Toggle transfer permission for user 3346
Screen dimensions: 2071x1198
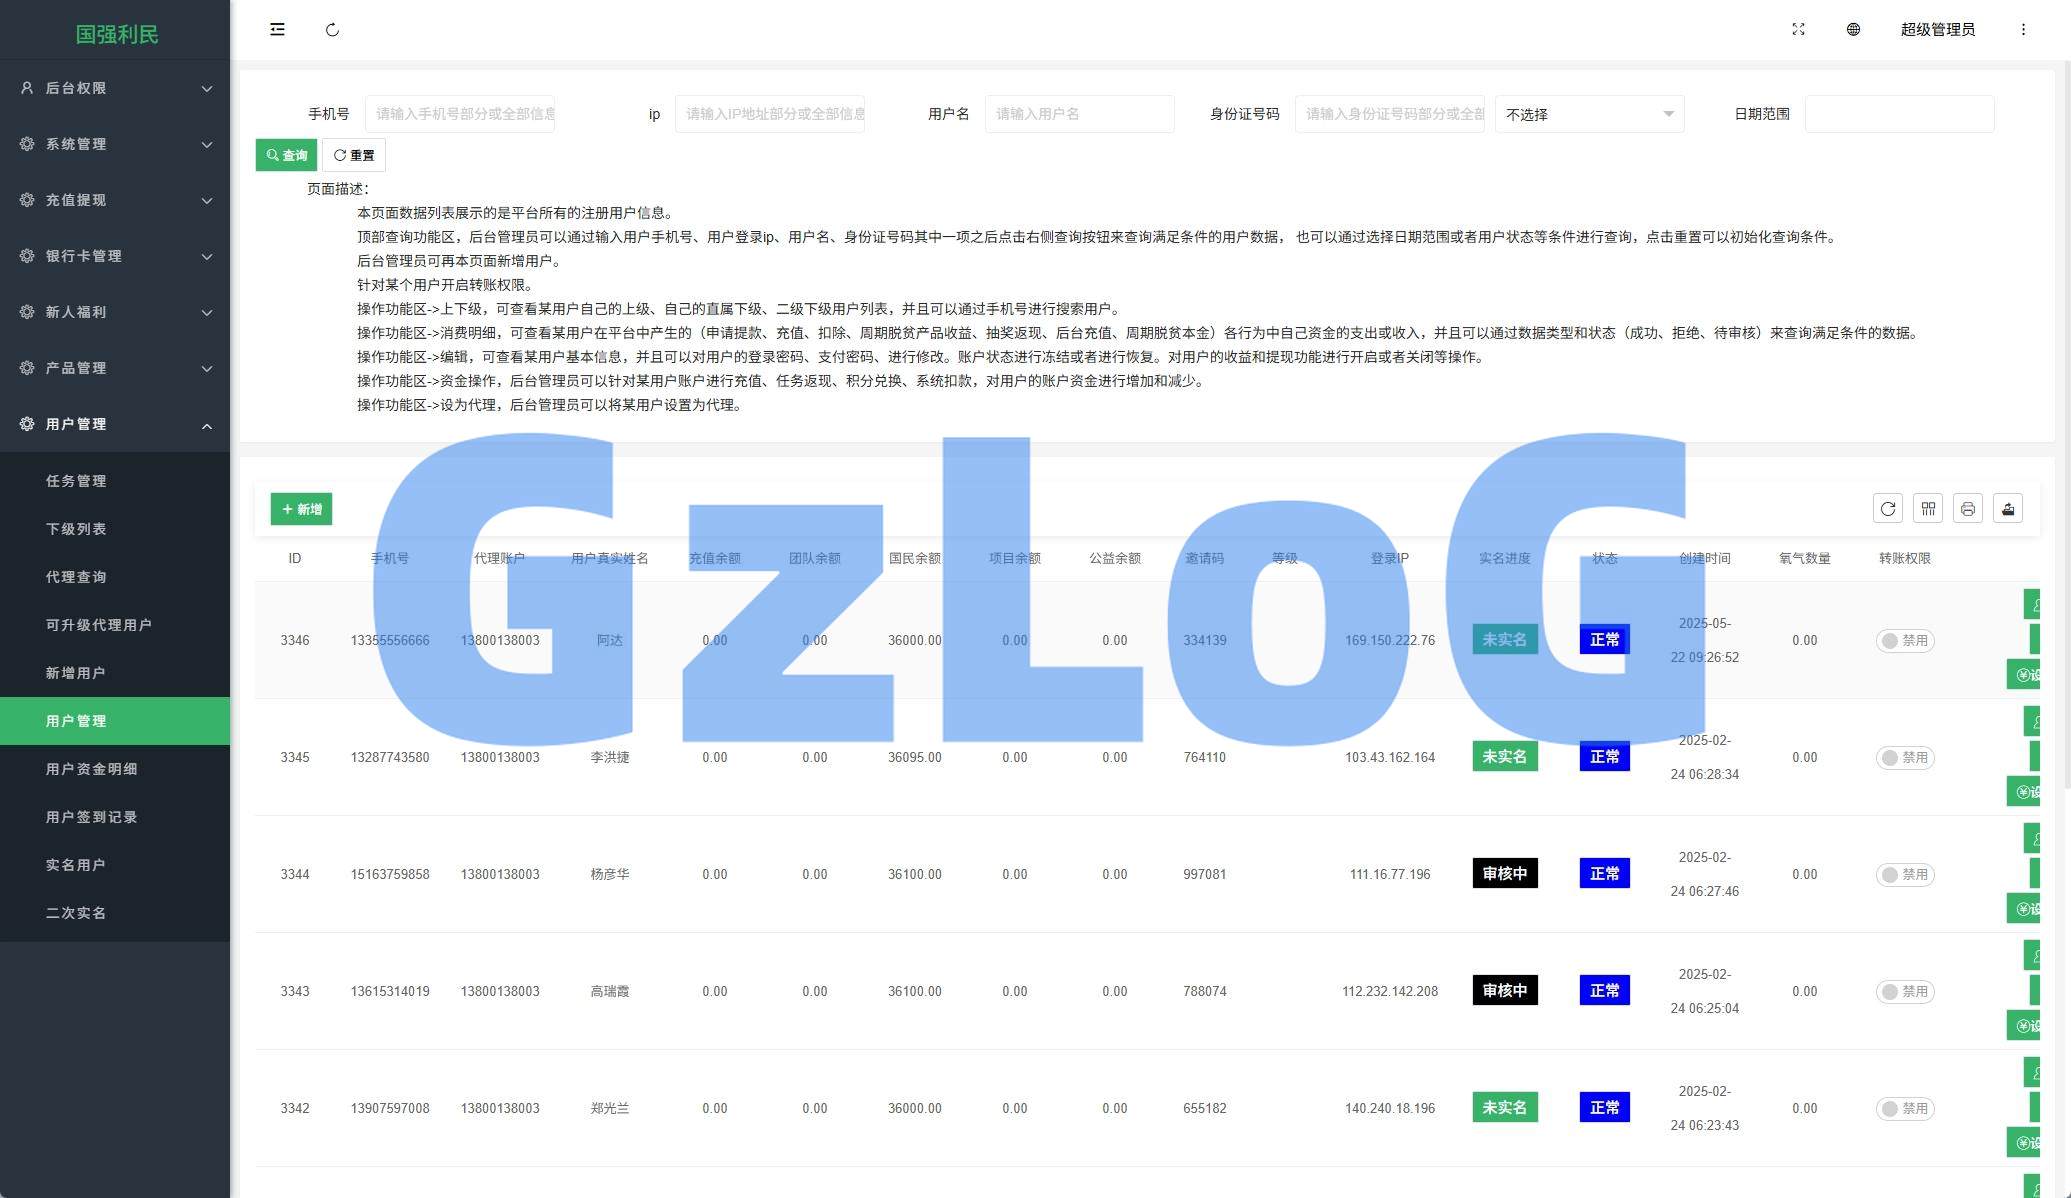1904,641
